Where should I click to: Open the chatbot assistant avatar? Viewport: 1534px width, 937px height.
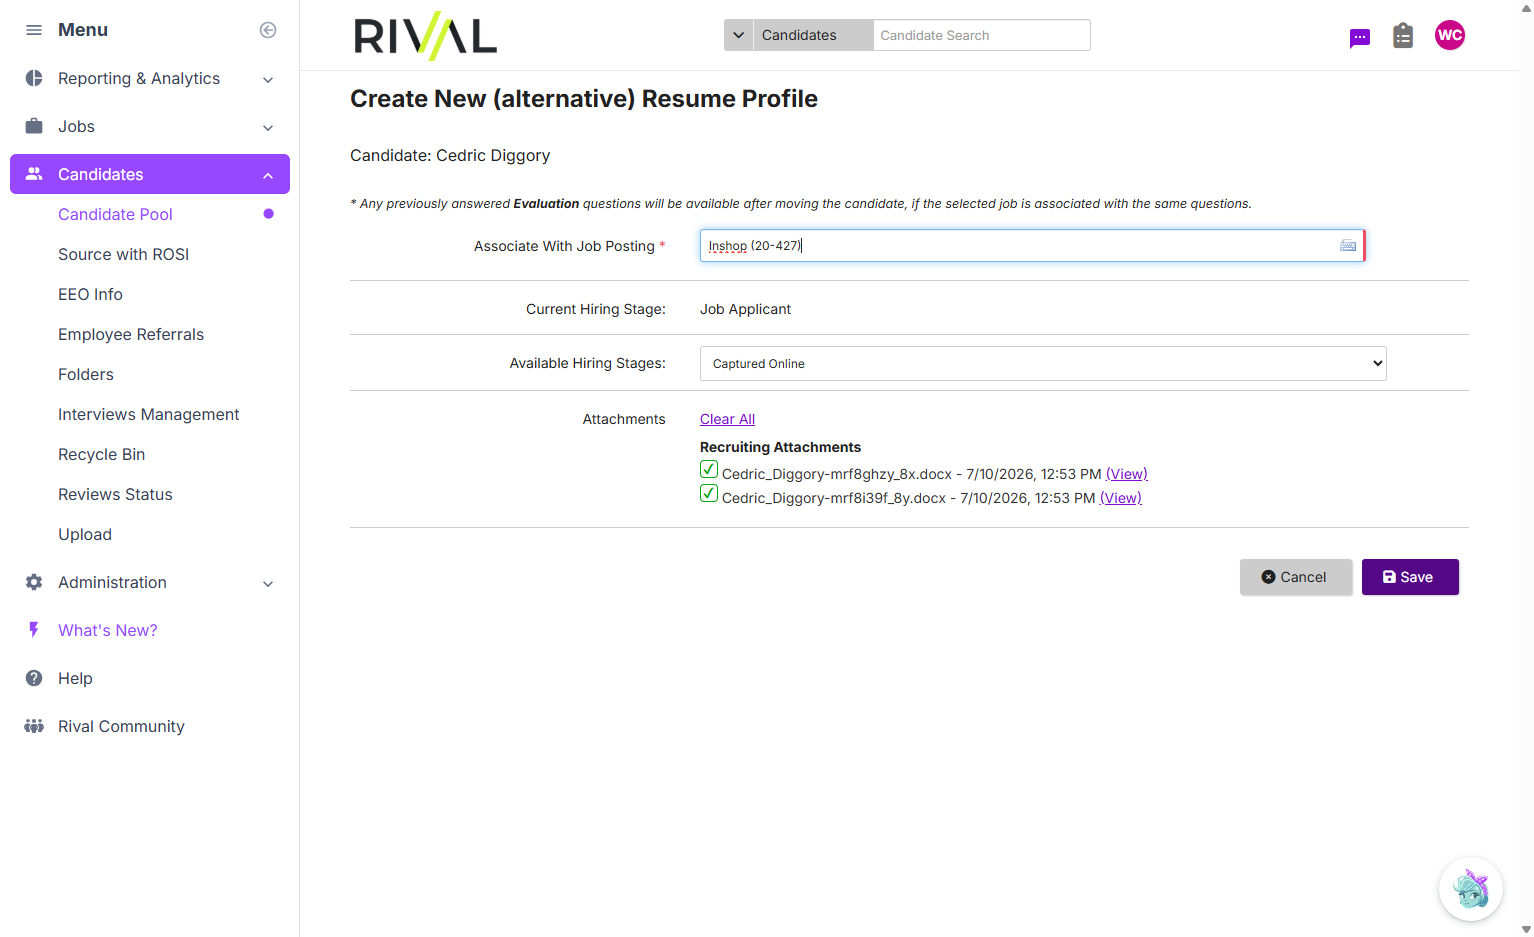(x=1471, y=889)
